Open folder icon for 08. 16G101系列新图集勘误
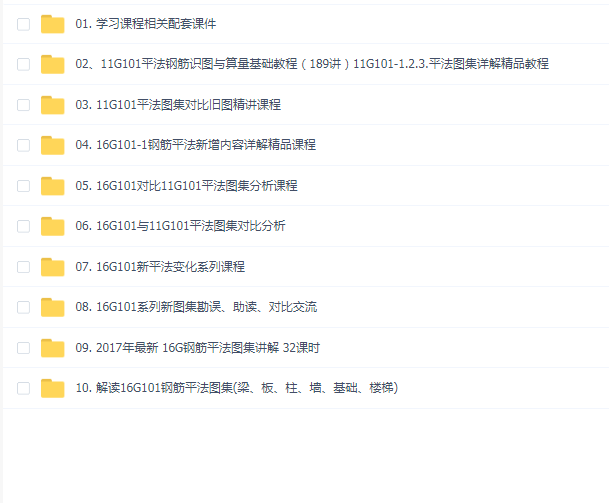609x503 pixels. 52,307
